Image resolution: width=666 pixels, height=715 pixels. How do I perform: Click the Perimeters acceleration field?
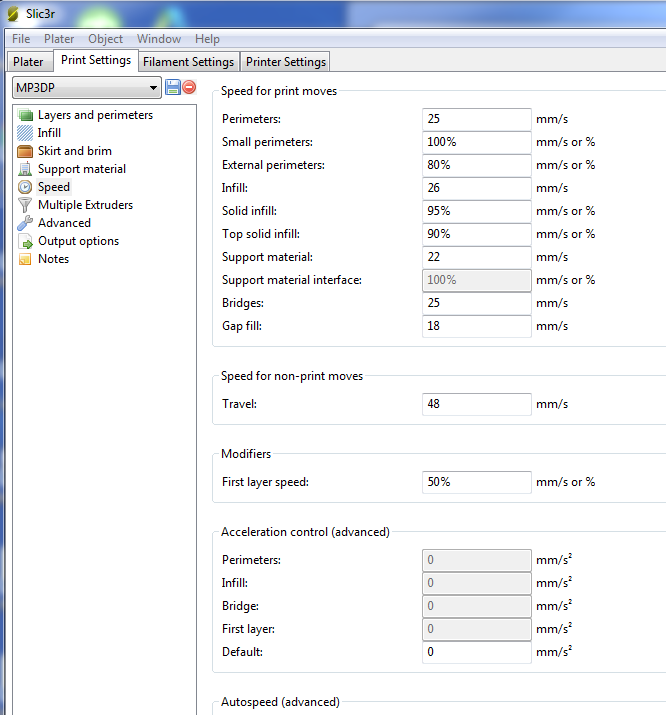476,560
